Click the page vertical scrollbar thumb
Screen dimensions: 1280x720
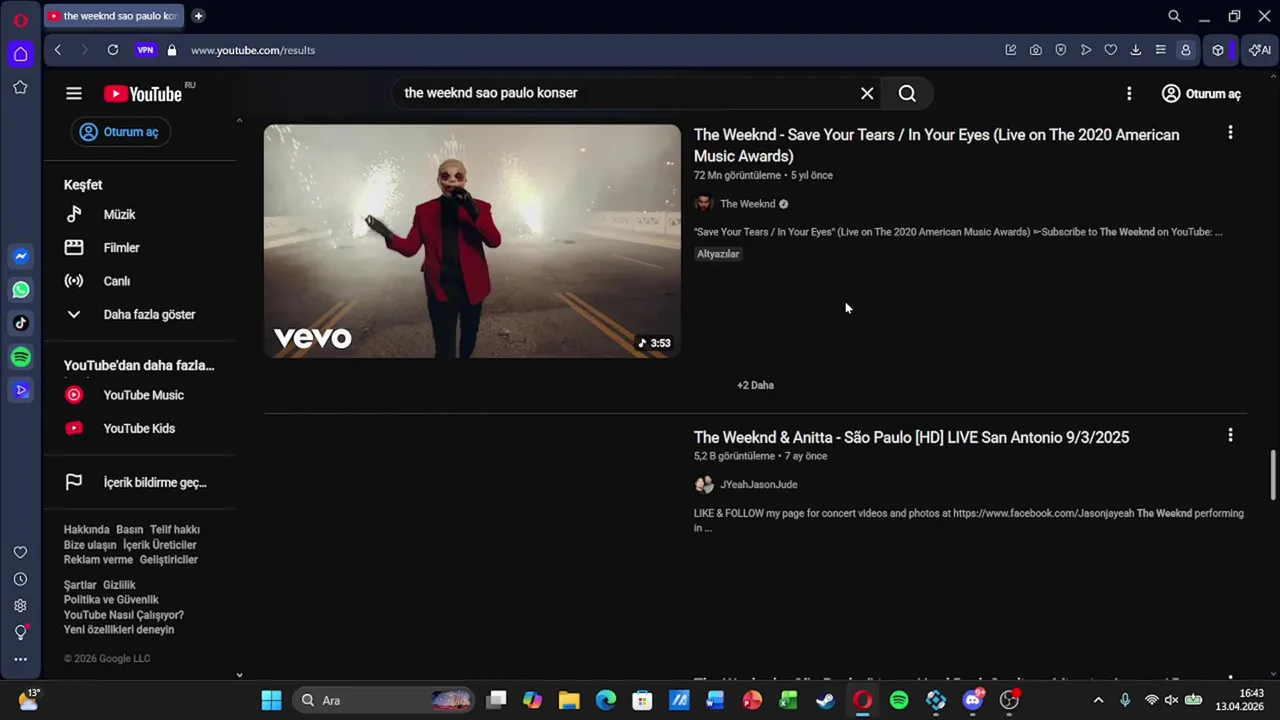[1273, 475]
